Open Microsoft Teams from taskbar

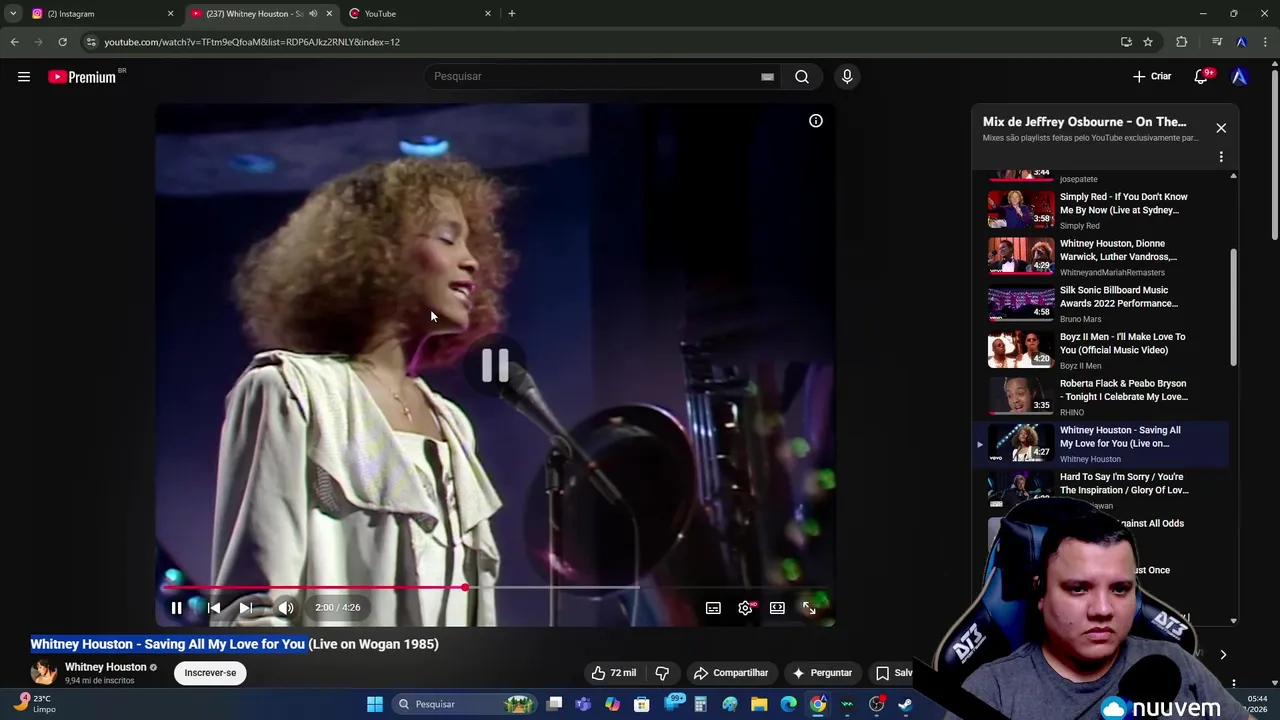[583, 704]
